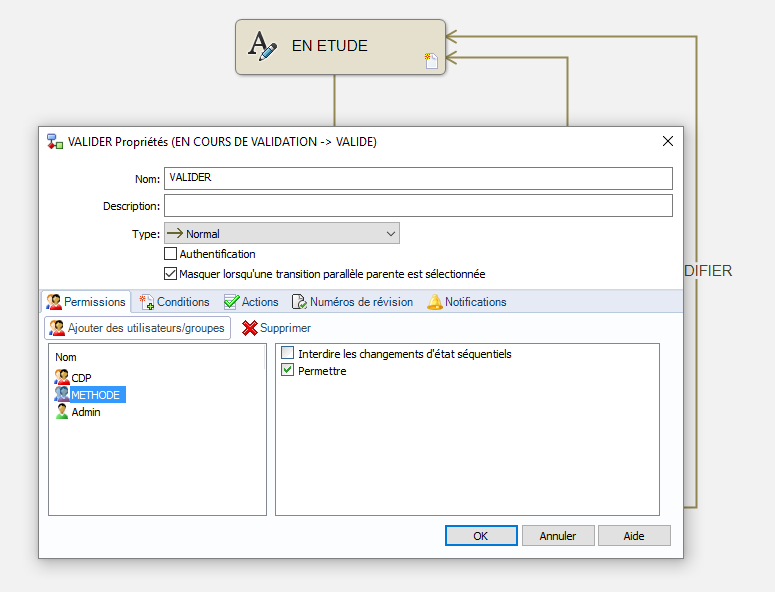775x592 pixels.
Task: Select CDP in the names list
Action: tap(81, 378)
